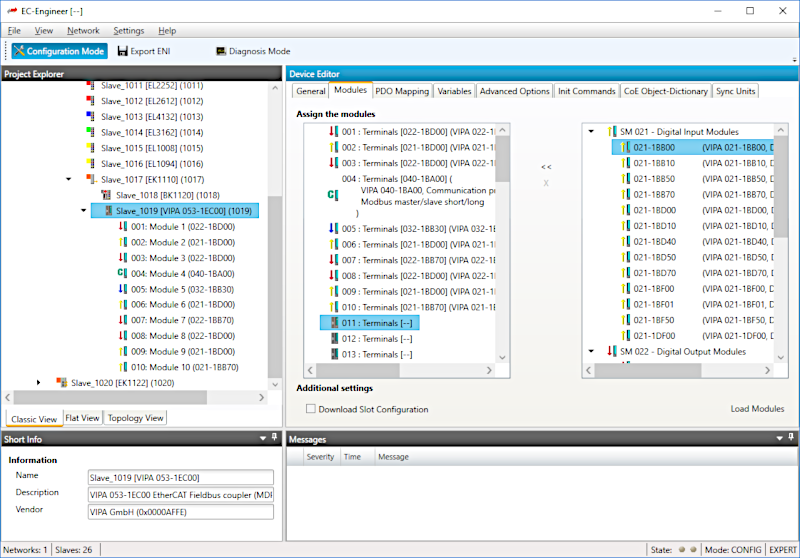800x558 pixels.
Task: Switch to the CoE Object-Dictionary tab
Action: click(665, 91)
